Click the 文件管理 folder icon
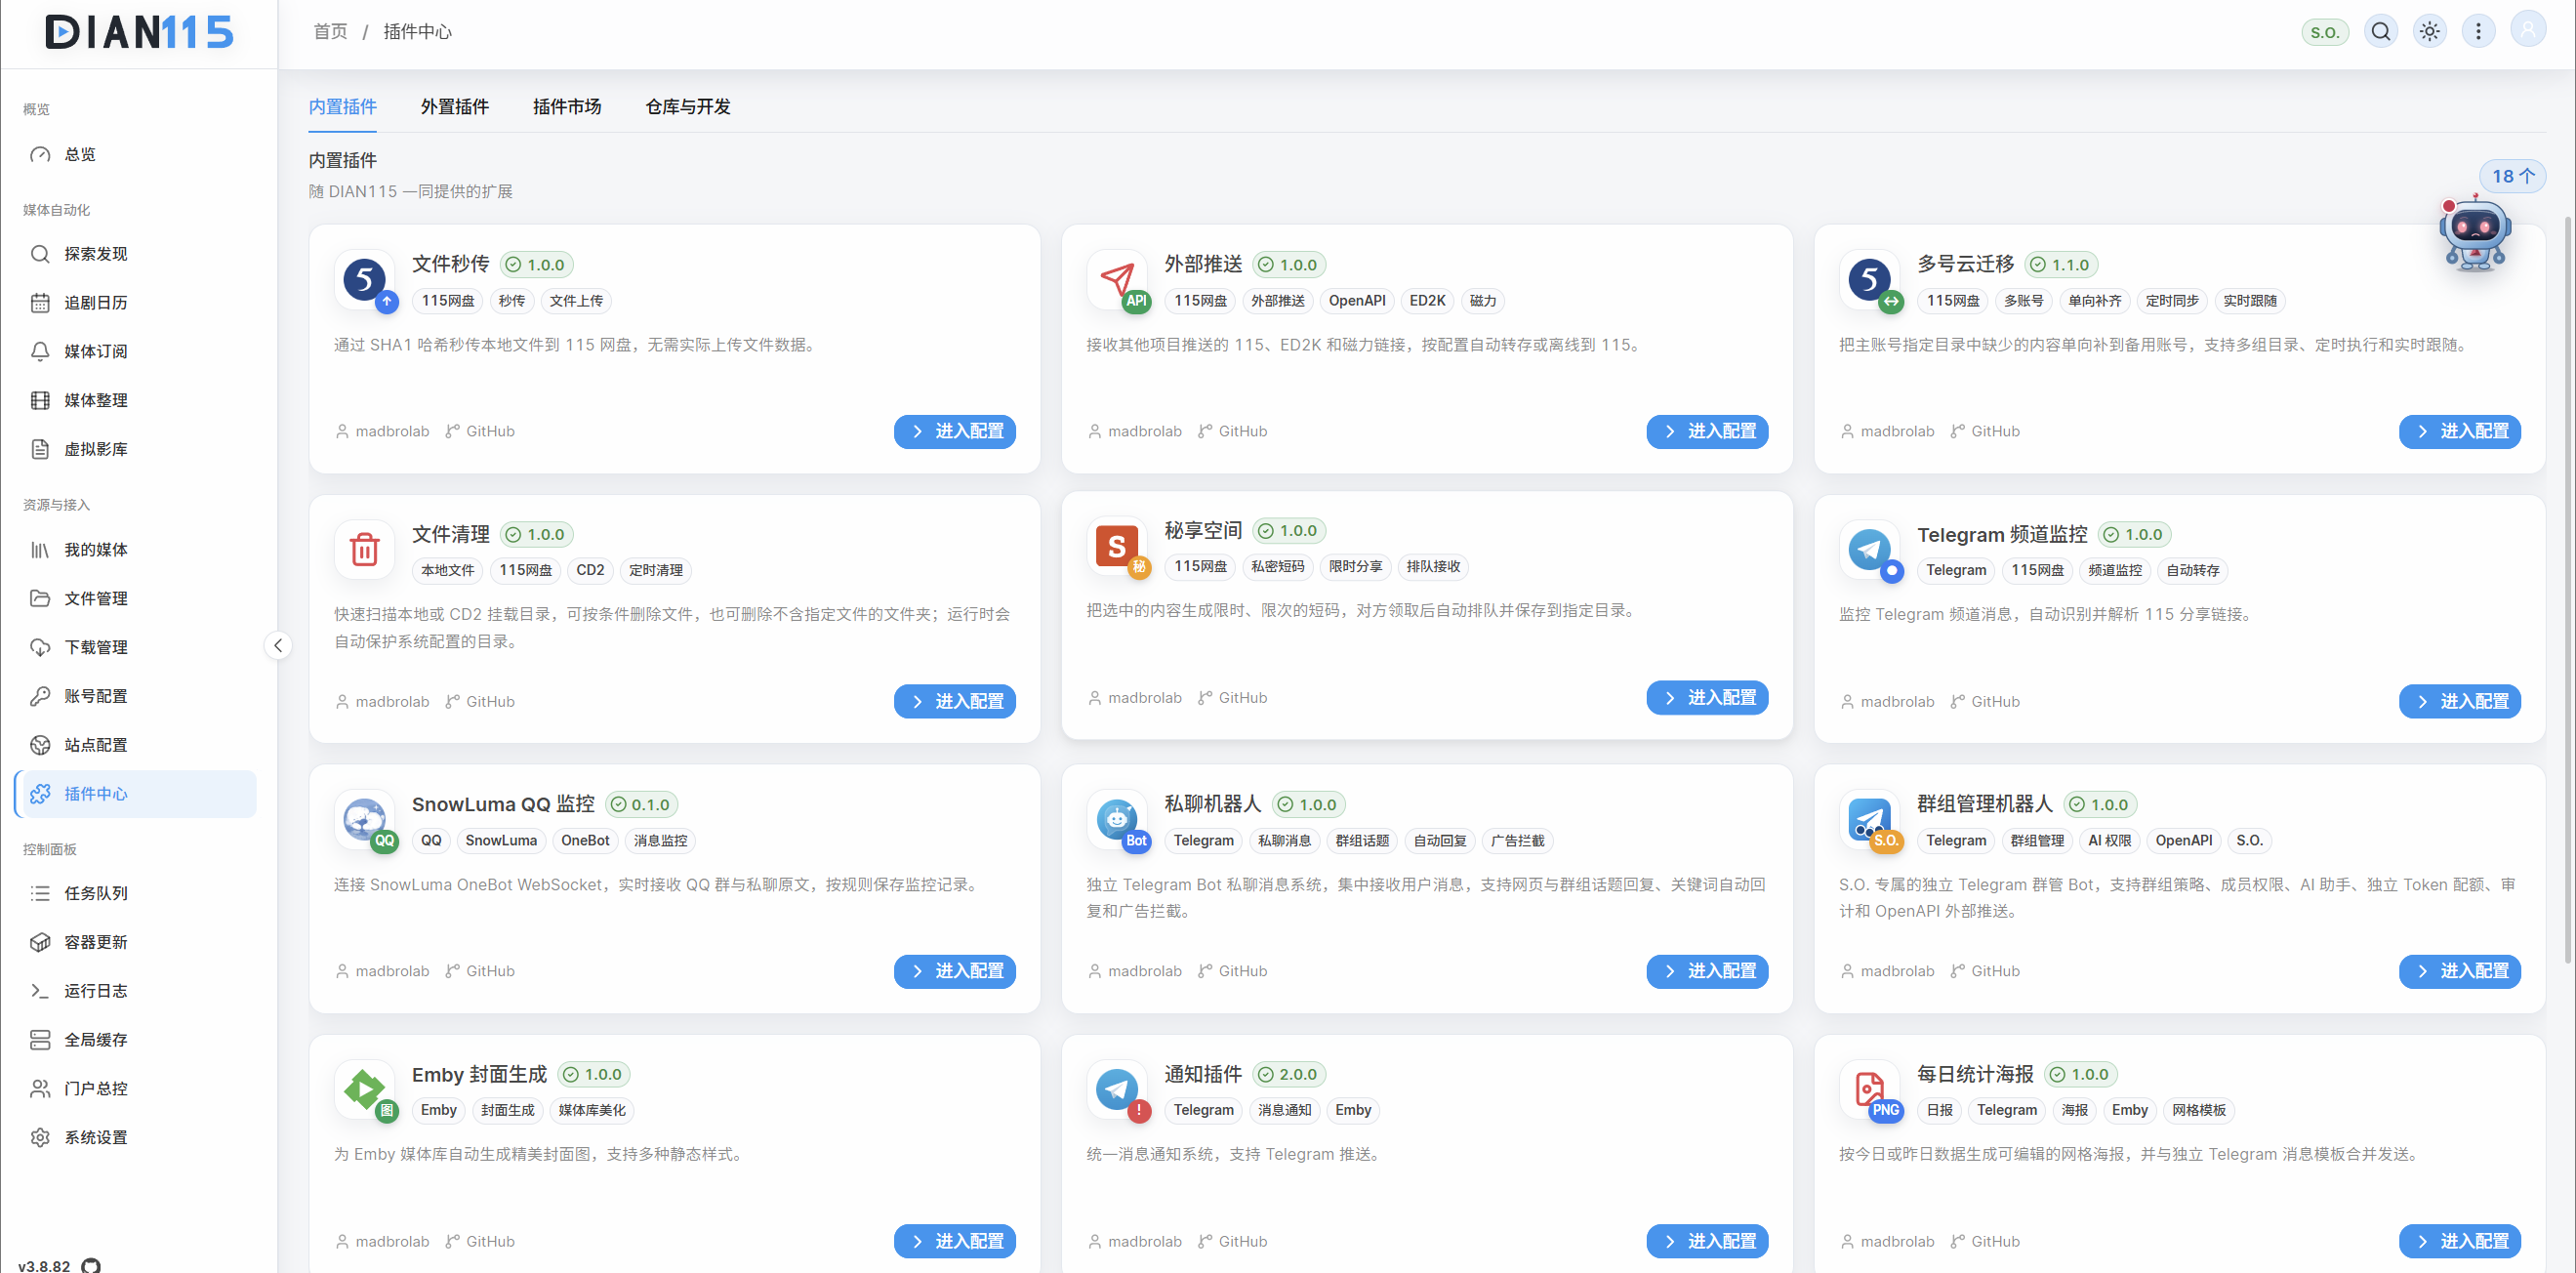The width and height of the screenshot is (2576, 1273). tap(40, 598)
